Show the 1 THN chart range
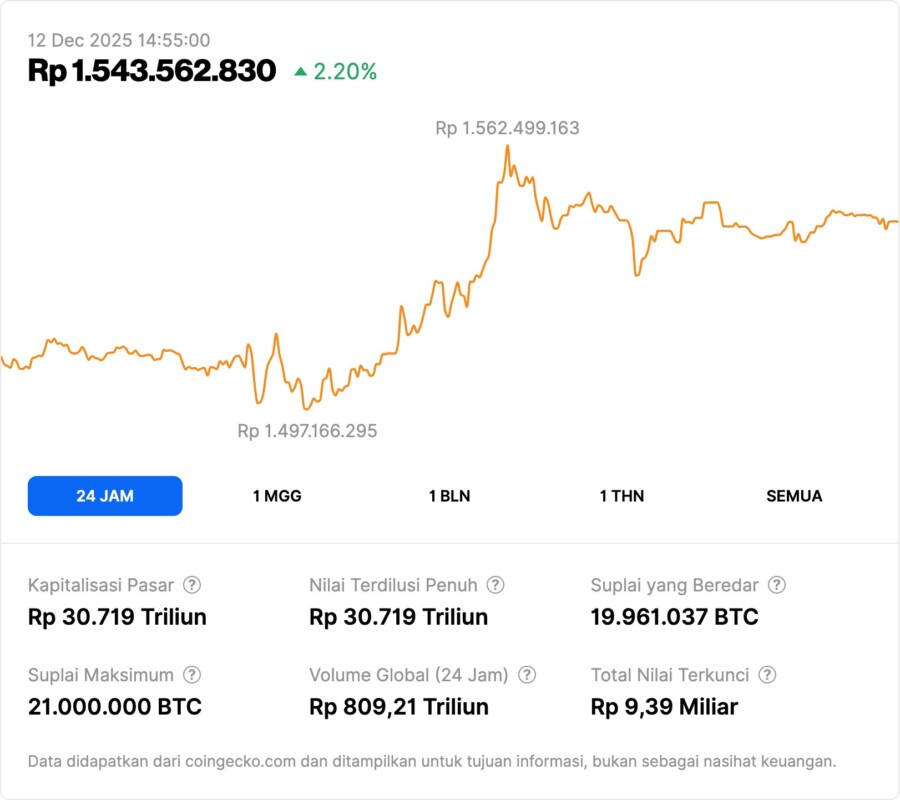 [x=622, y=496]
